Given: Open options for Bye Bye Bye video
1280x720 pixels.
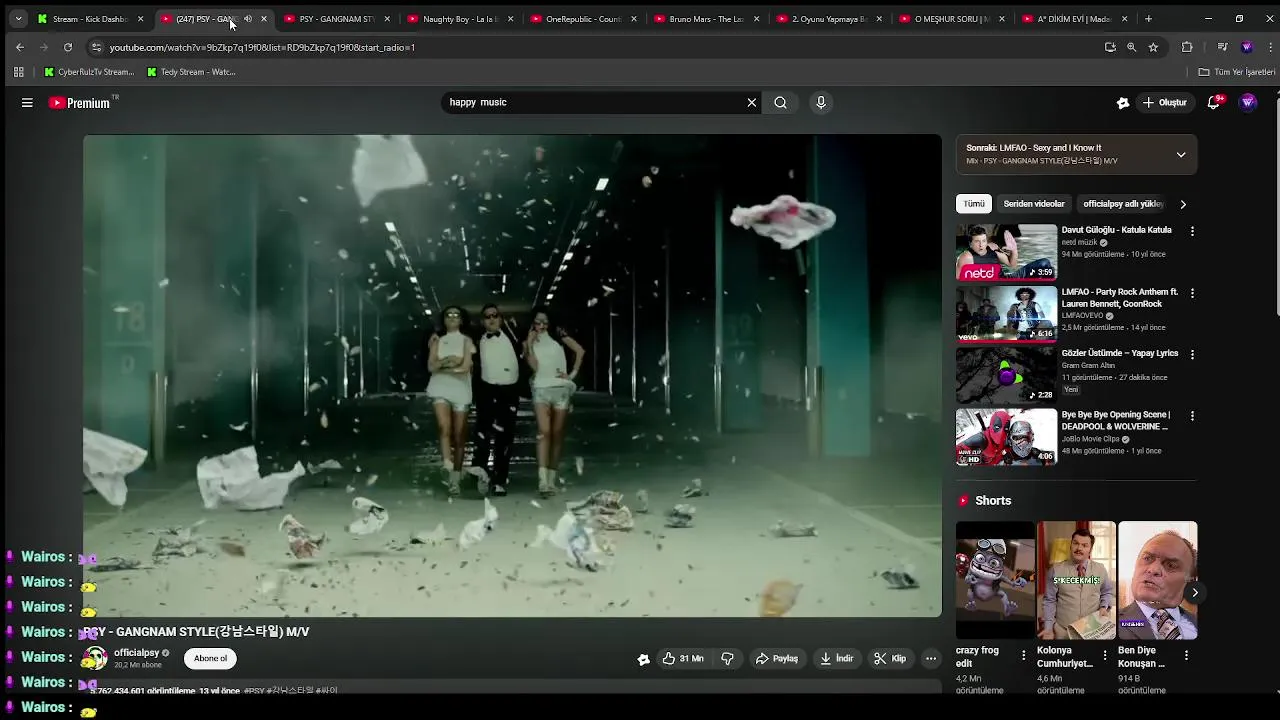Looking at the screenshot, I should tap(1192, 415).
